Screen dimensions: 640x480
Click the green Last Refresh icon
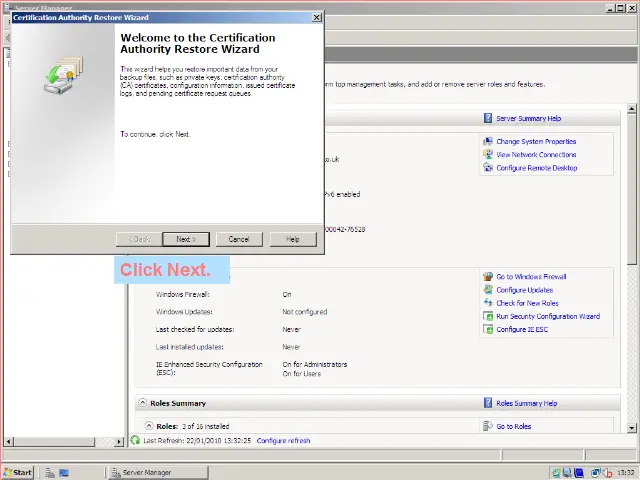point(135,440)
